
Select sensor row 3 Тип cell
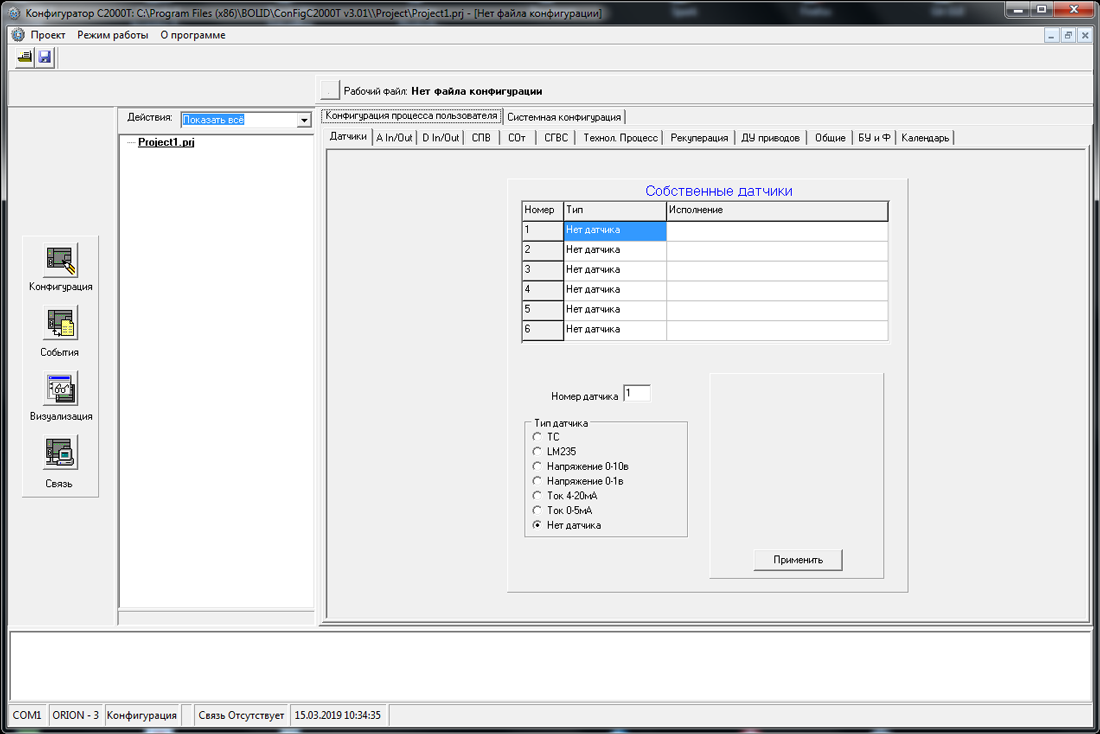[x=614, y=270]
